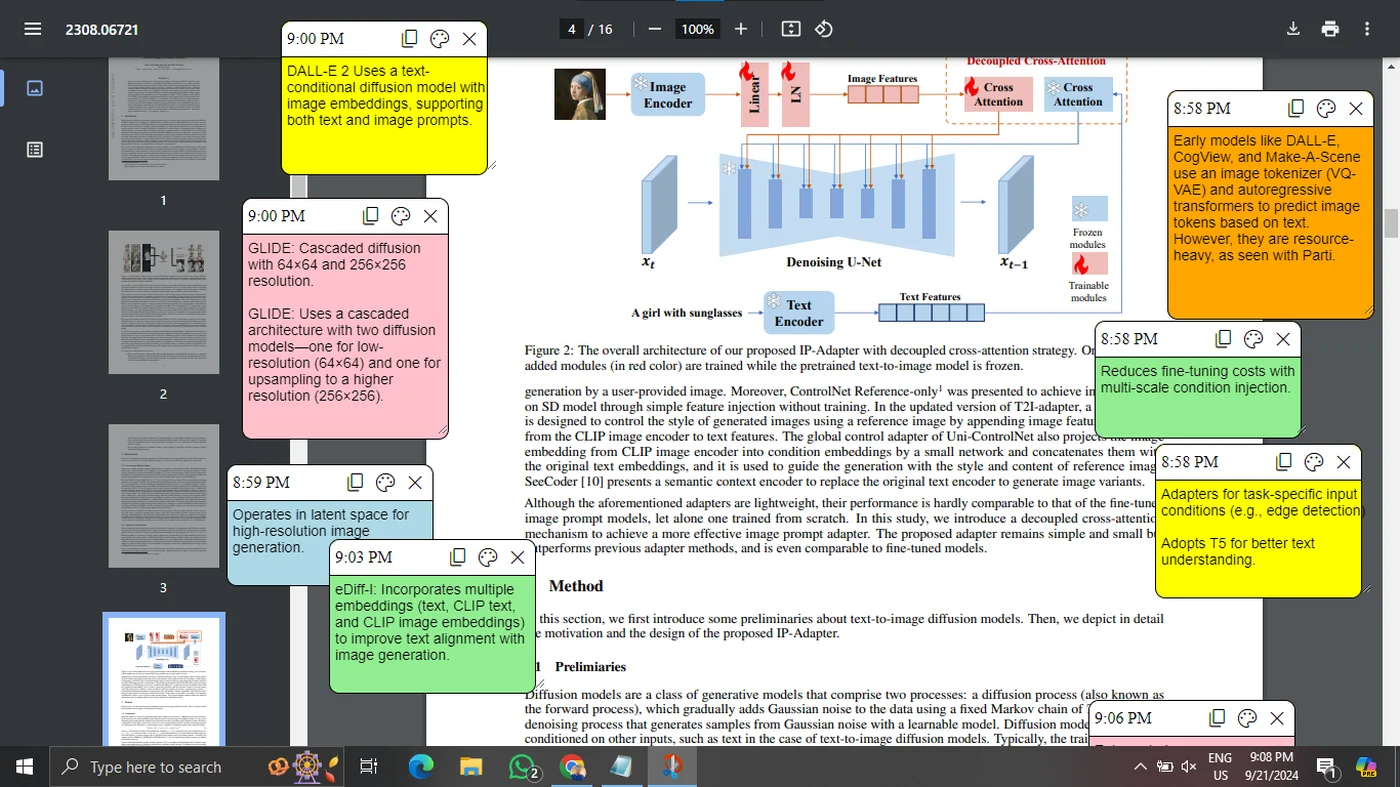Open Task View from taskbar
1400x787 pixels.
(x=369, y=767)
